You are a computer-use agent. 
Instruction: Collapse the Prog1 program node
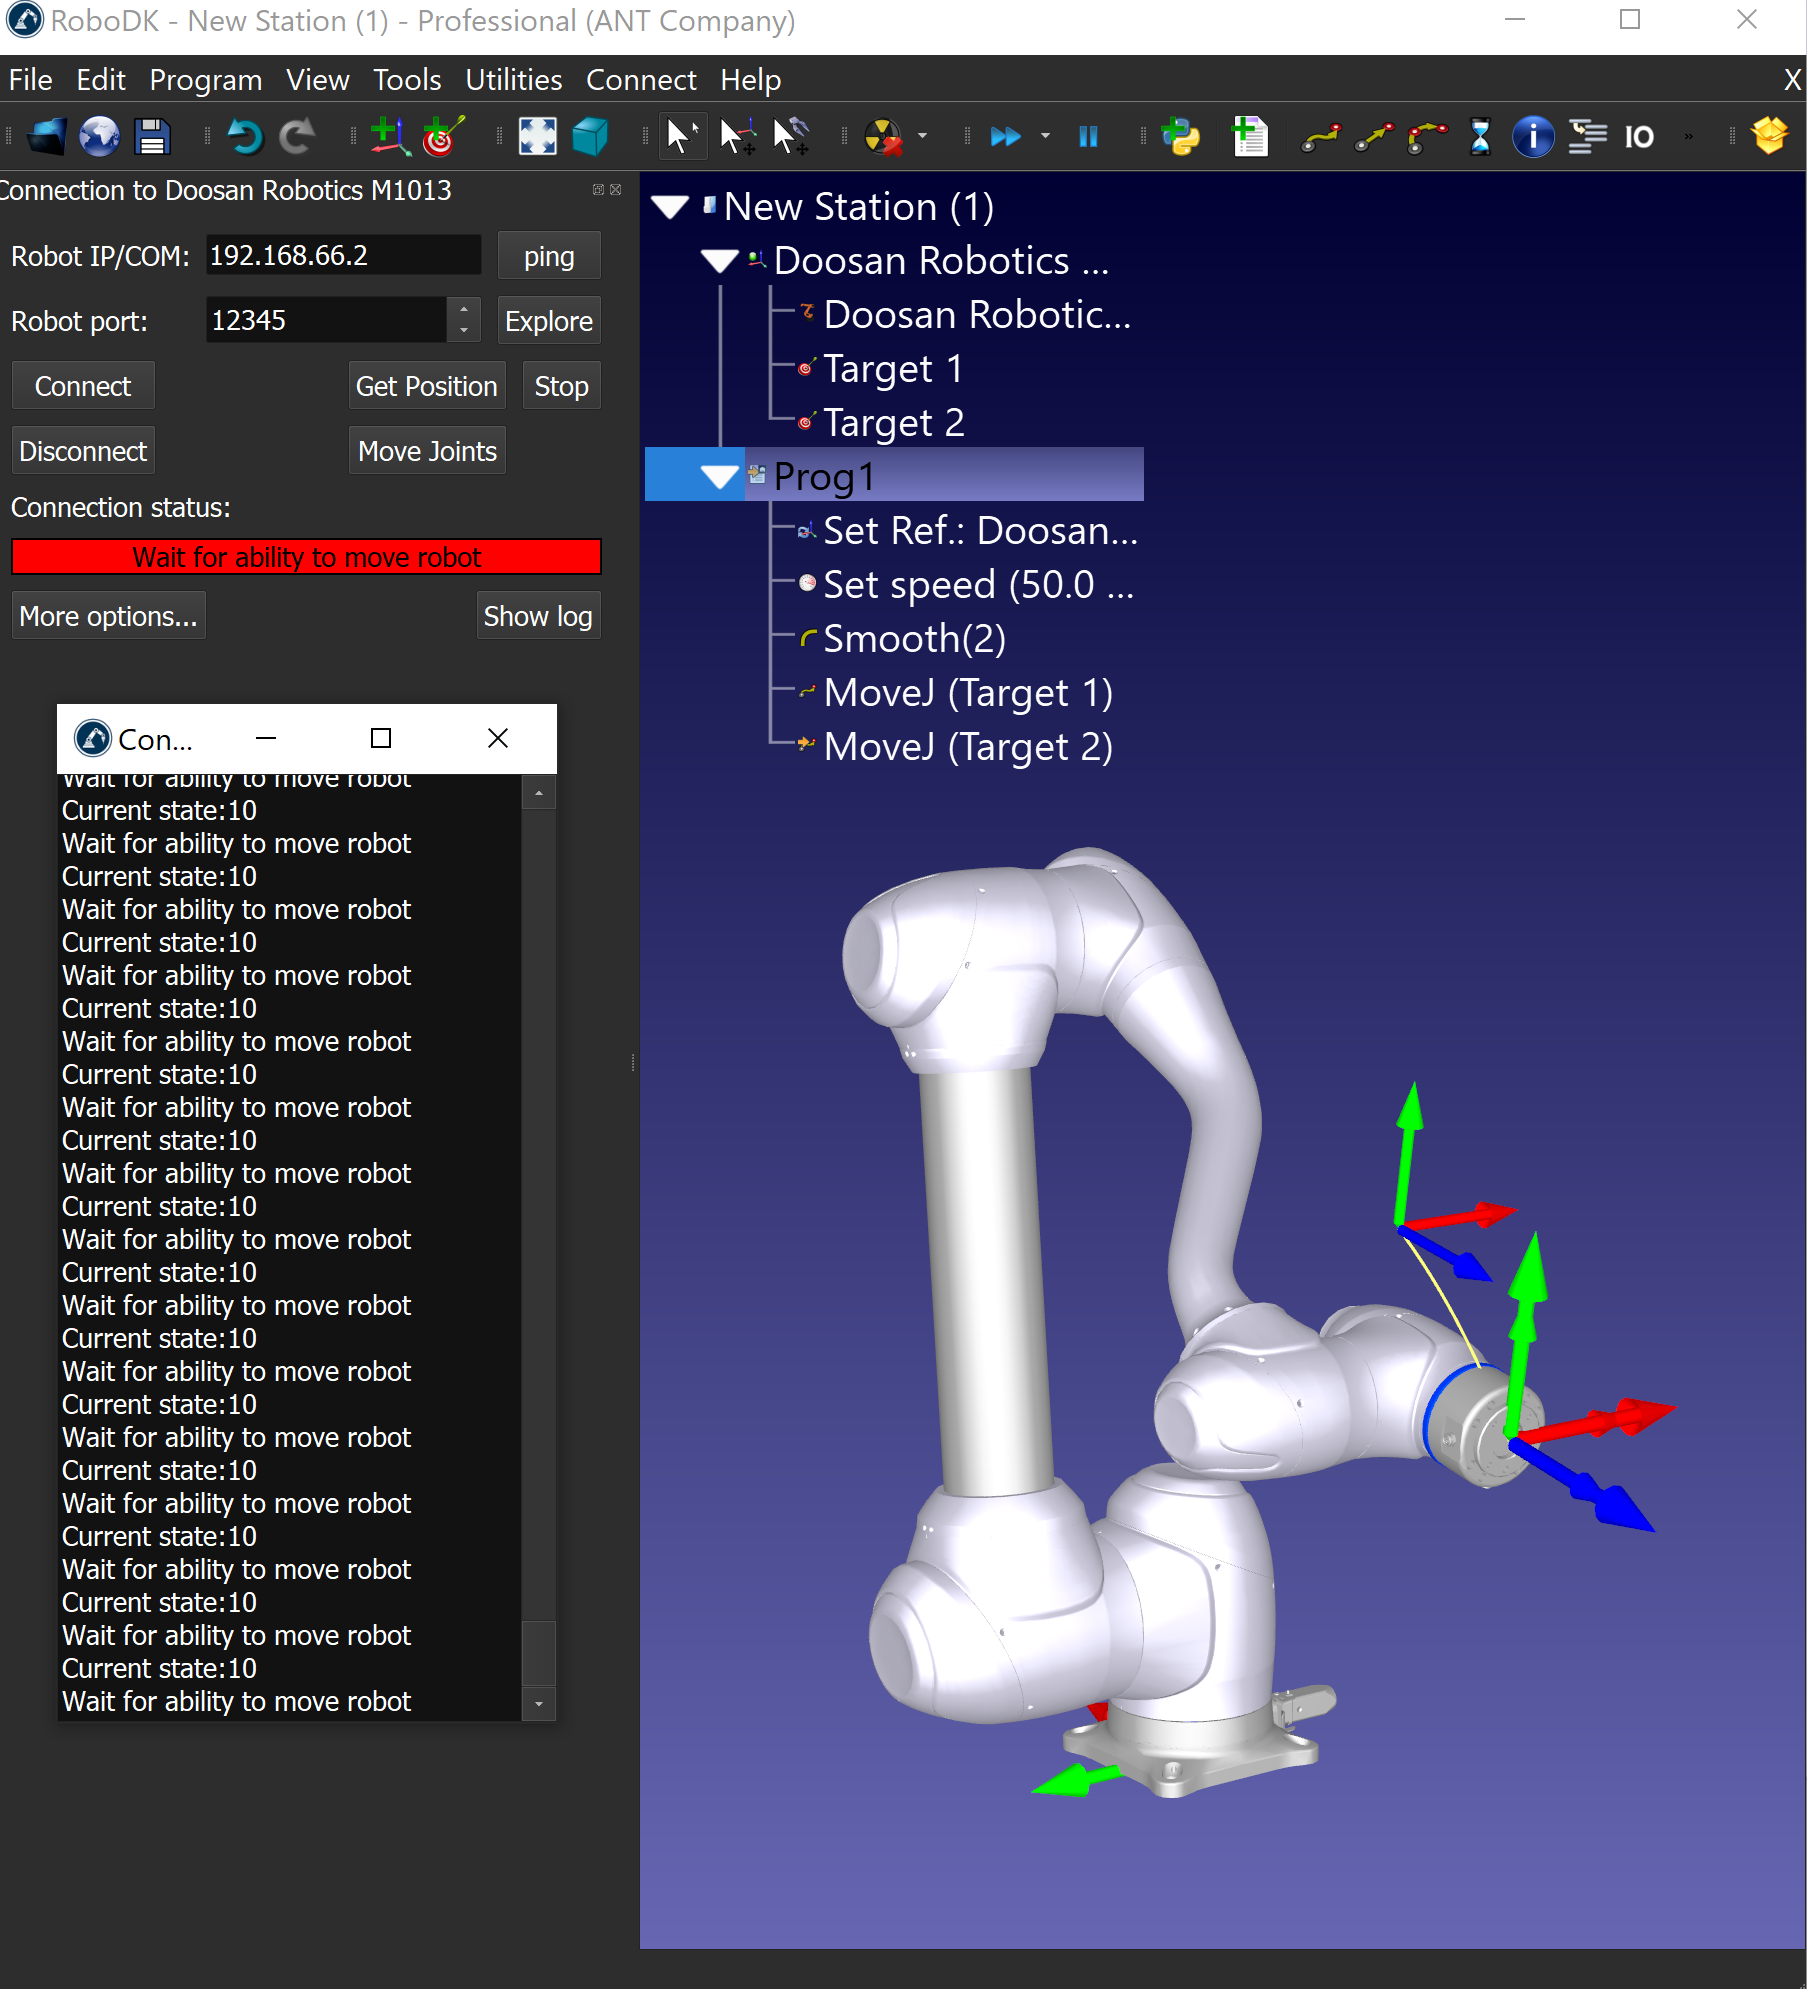tap(720, 477)
